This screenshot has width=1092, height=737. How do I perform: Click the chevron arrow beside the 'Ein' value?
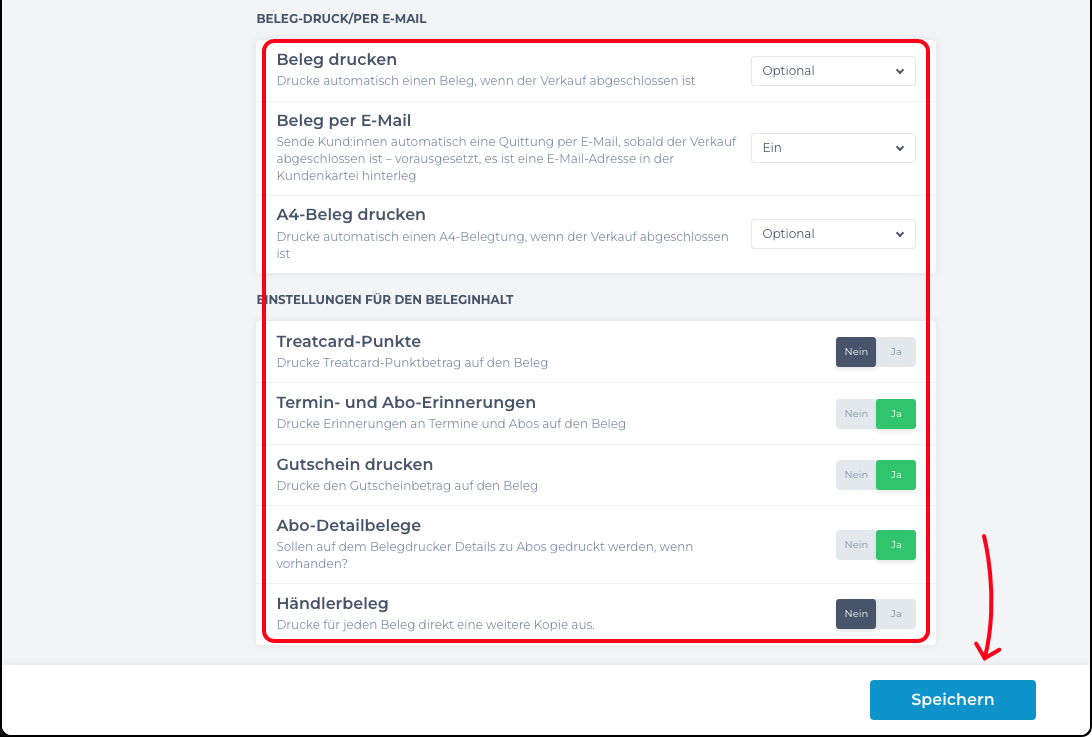[900, 148]
